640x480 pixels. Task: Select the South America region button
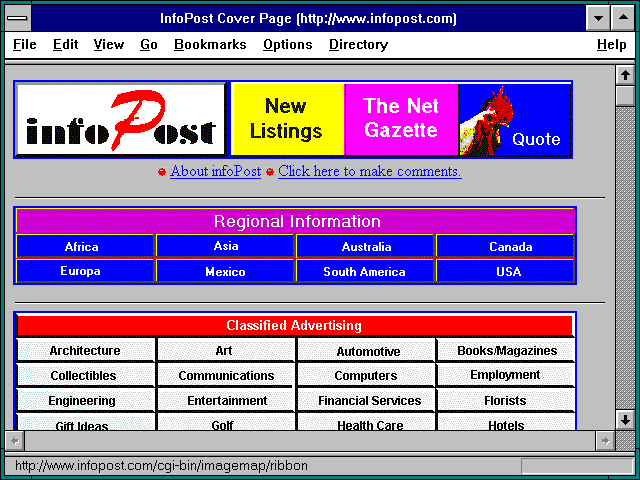pos(365,271)
